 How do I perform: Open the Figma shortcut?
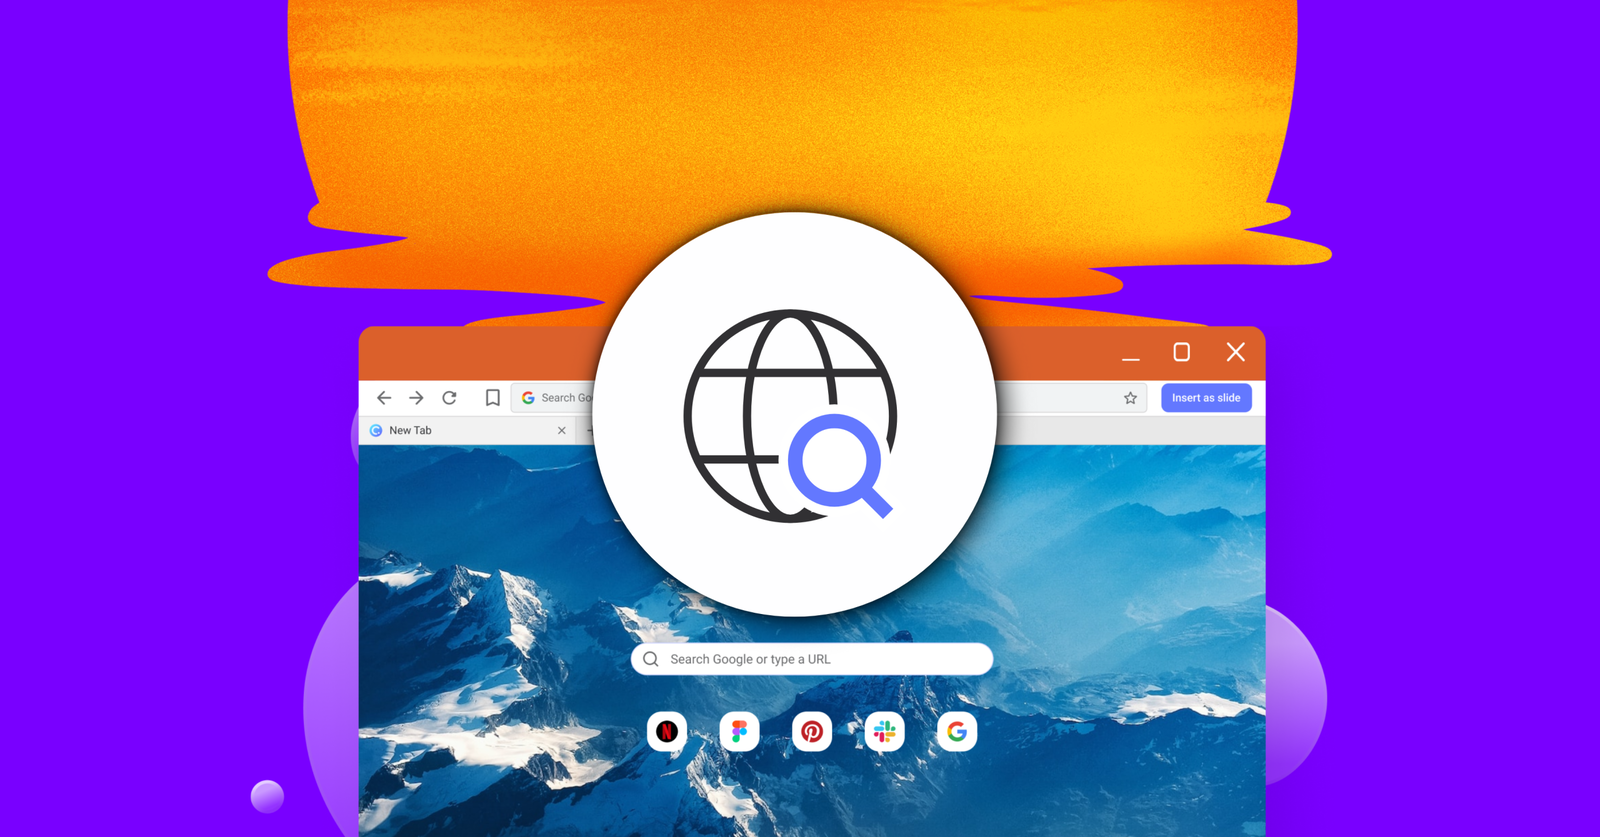[x=740, y=732]
